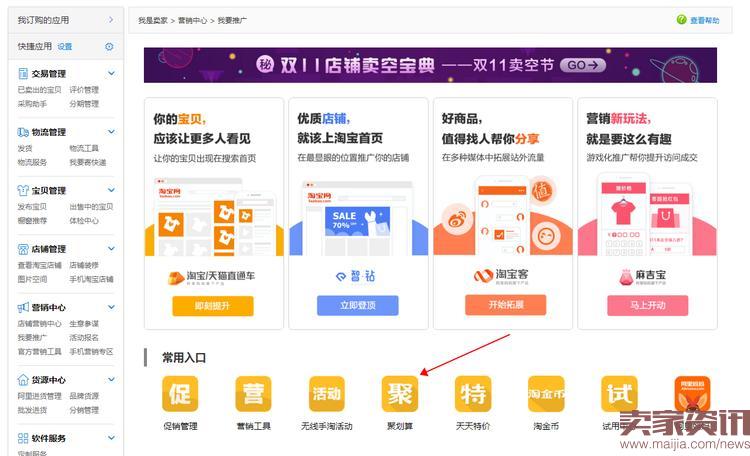Image resolution: width=750 pixels, height=456 pixels.
Task: Click the 设置 link next to 快捷应用
Action: (x=65, y=46)
